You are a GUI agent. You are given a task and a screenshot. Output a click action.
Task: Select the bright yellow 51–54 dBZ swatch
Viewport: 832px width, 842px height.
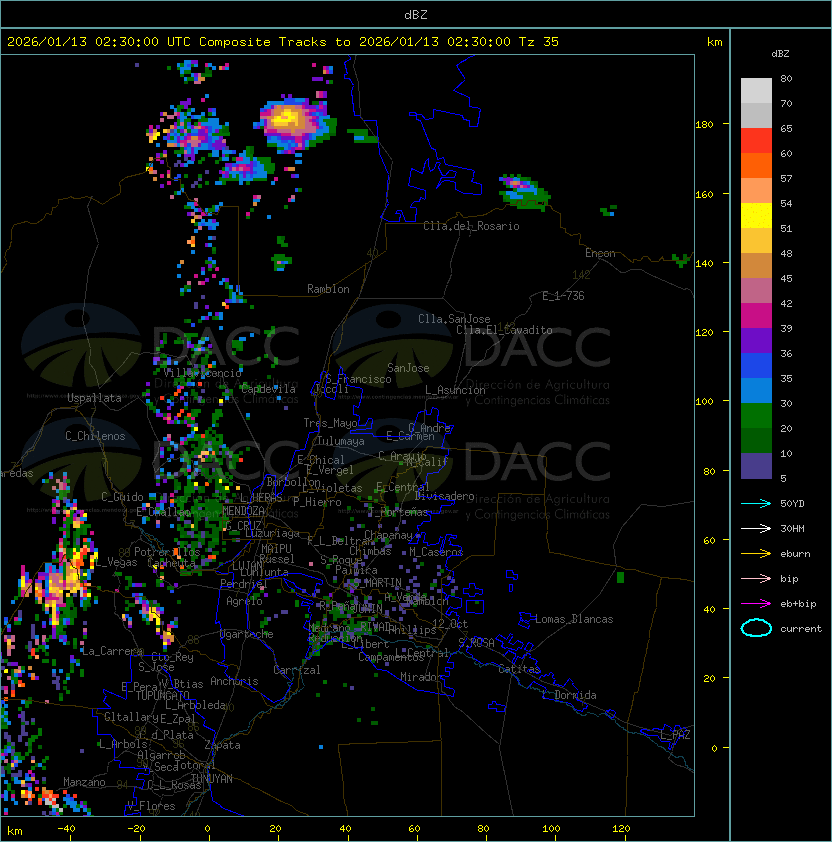tap(756, 216)
